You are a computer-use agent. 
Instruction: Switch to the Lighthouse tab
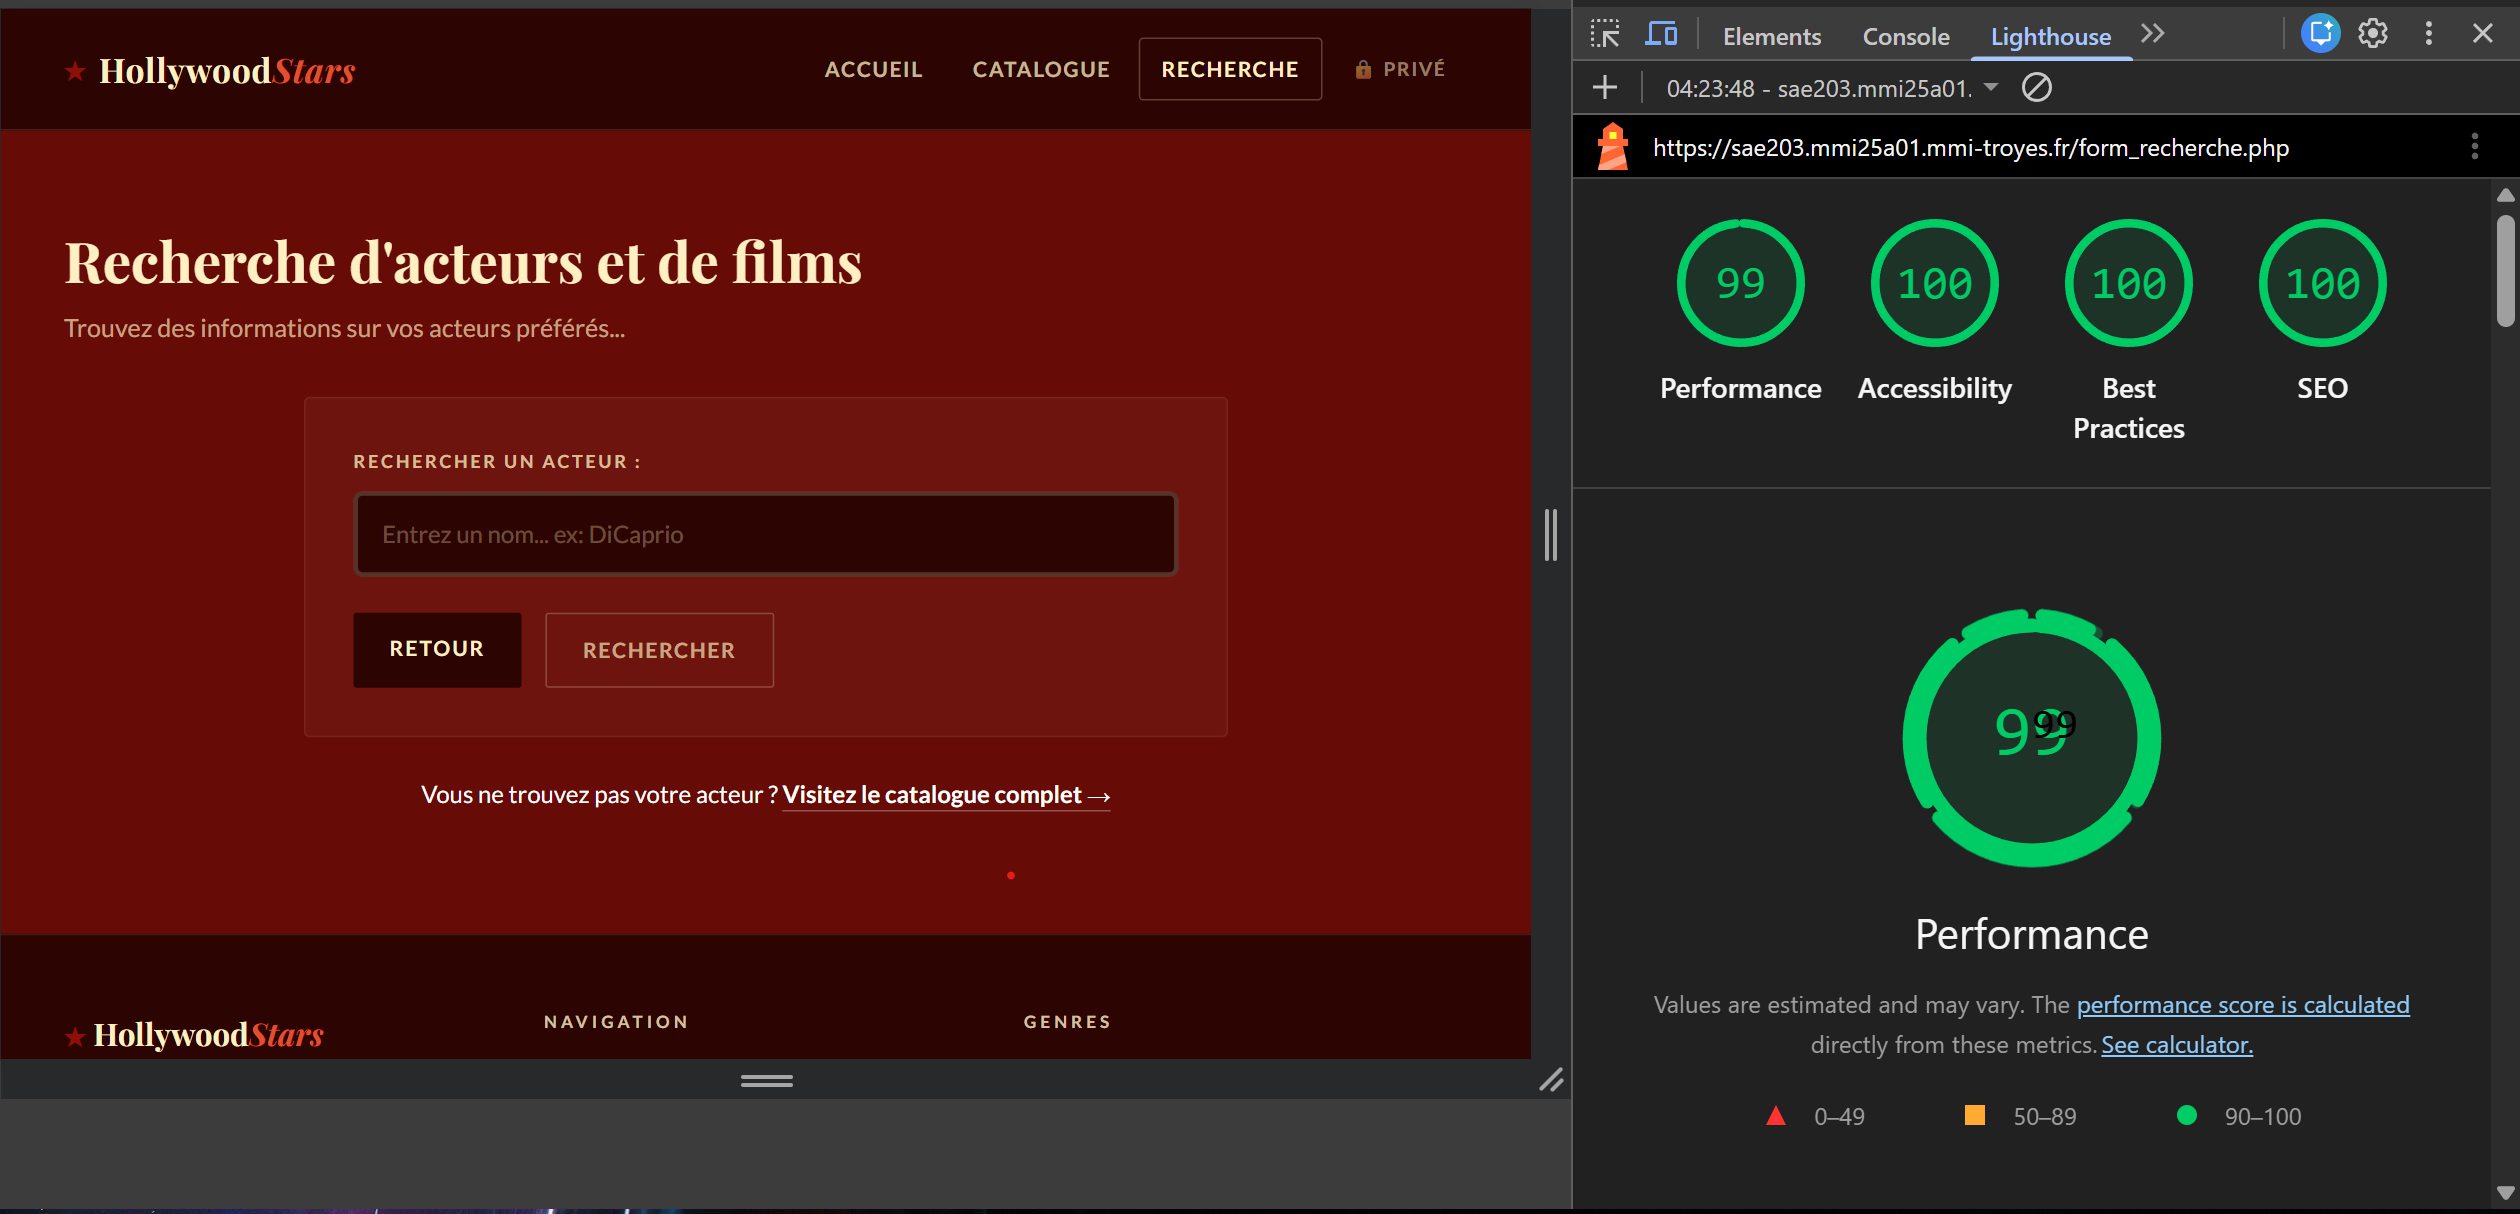[x=2051, y=37]
